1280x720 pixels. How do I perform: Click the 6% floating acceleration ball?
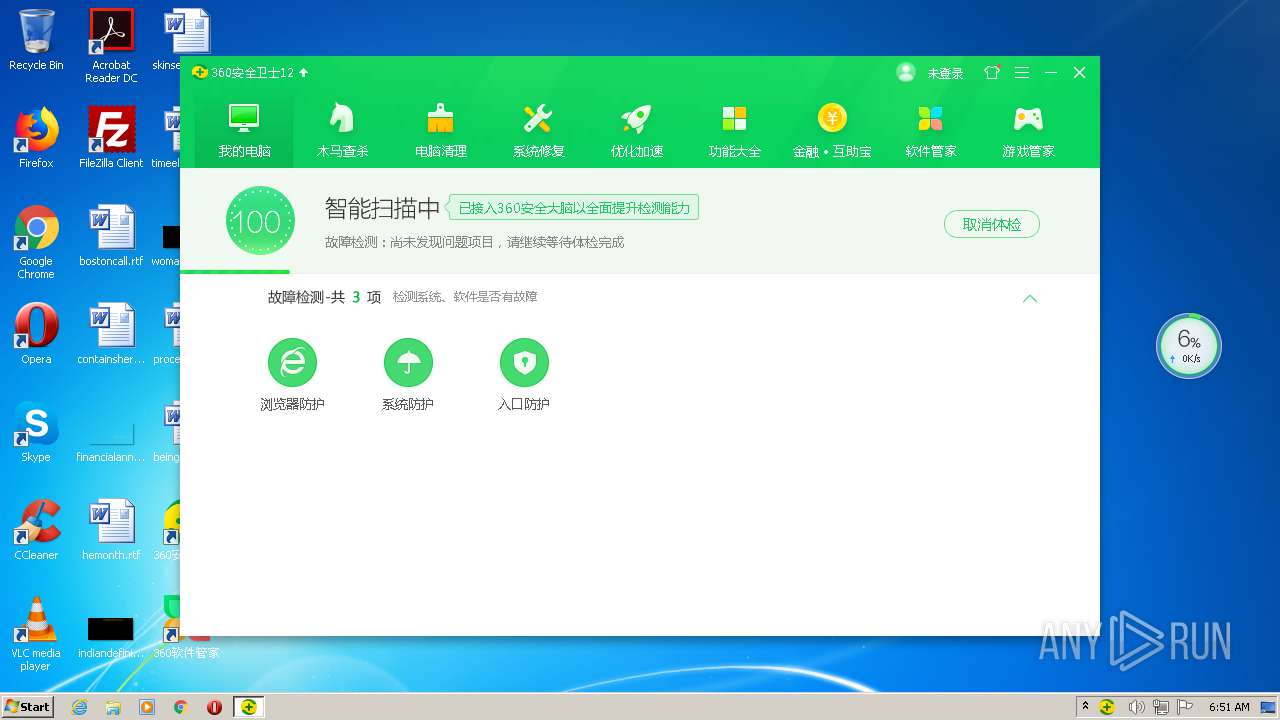(1189, 346)
